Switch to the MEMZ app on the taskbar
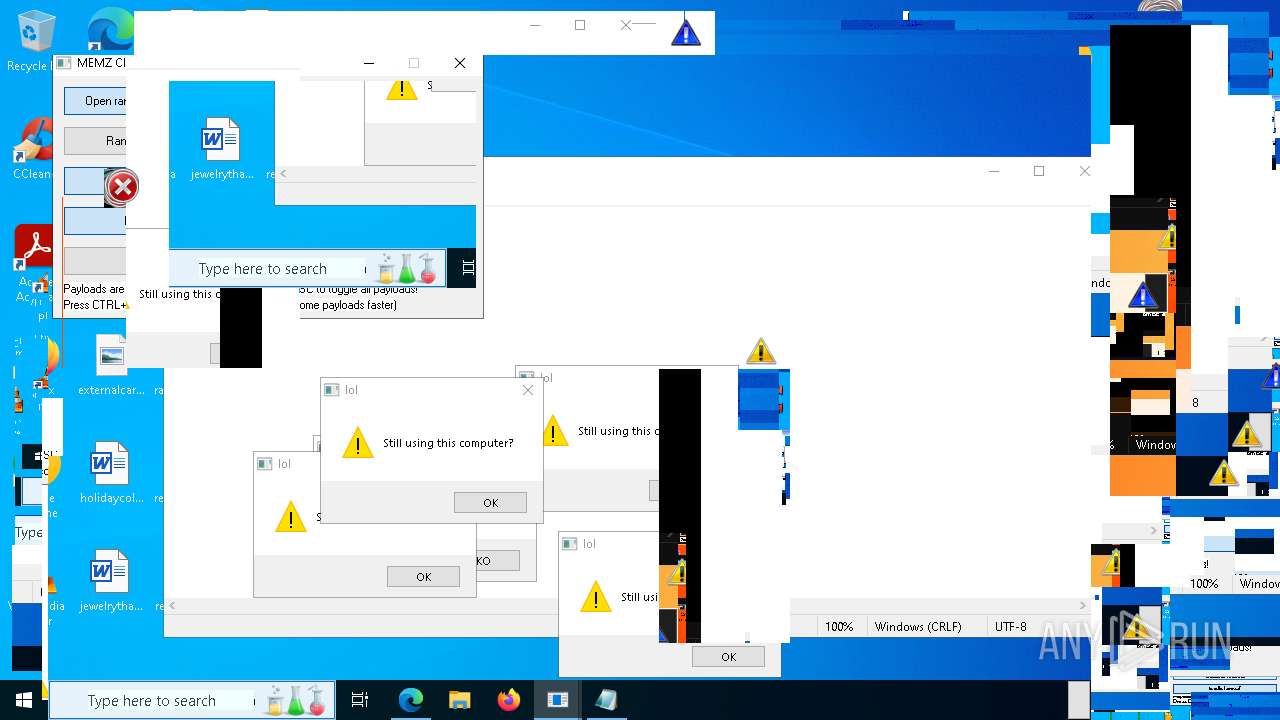This screenshot has height=720, width=1280. coord(558,700)
